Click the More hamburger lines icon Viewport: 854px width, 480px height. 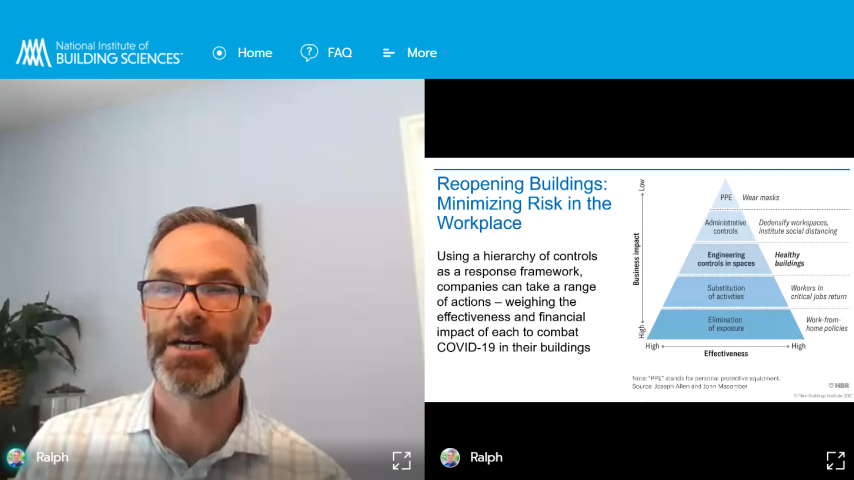click(389, 53)
